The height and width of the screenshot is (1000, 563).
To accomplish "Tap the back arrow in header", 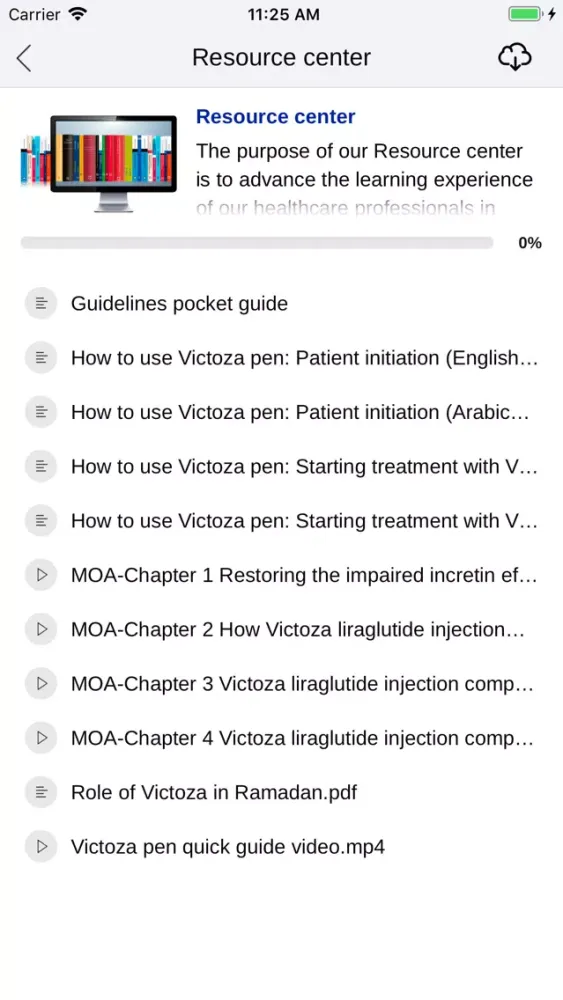I will click(24, 58).
